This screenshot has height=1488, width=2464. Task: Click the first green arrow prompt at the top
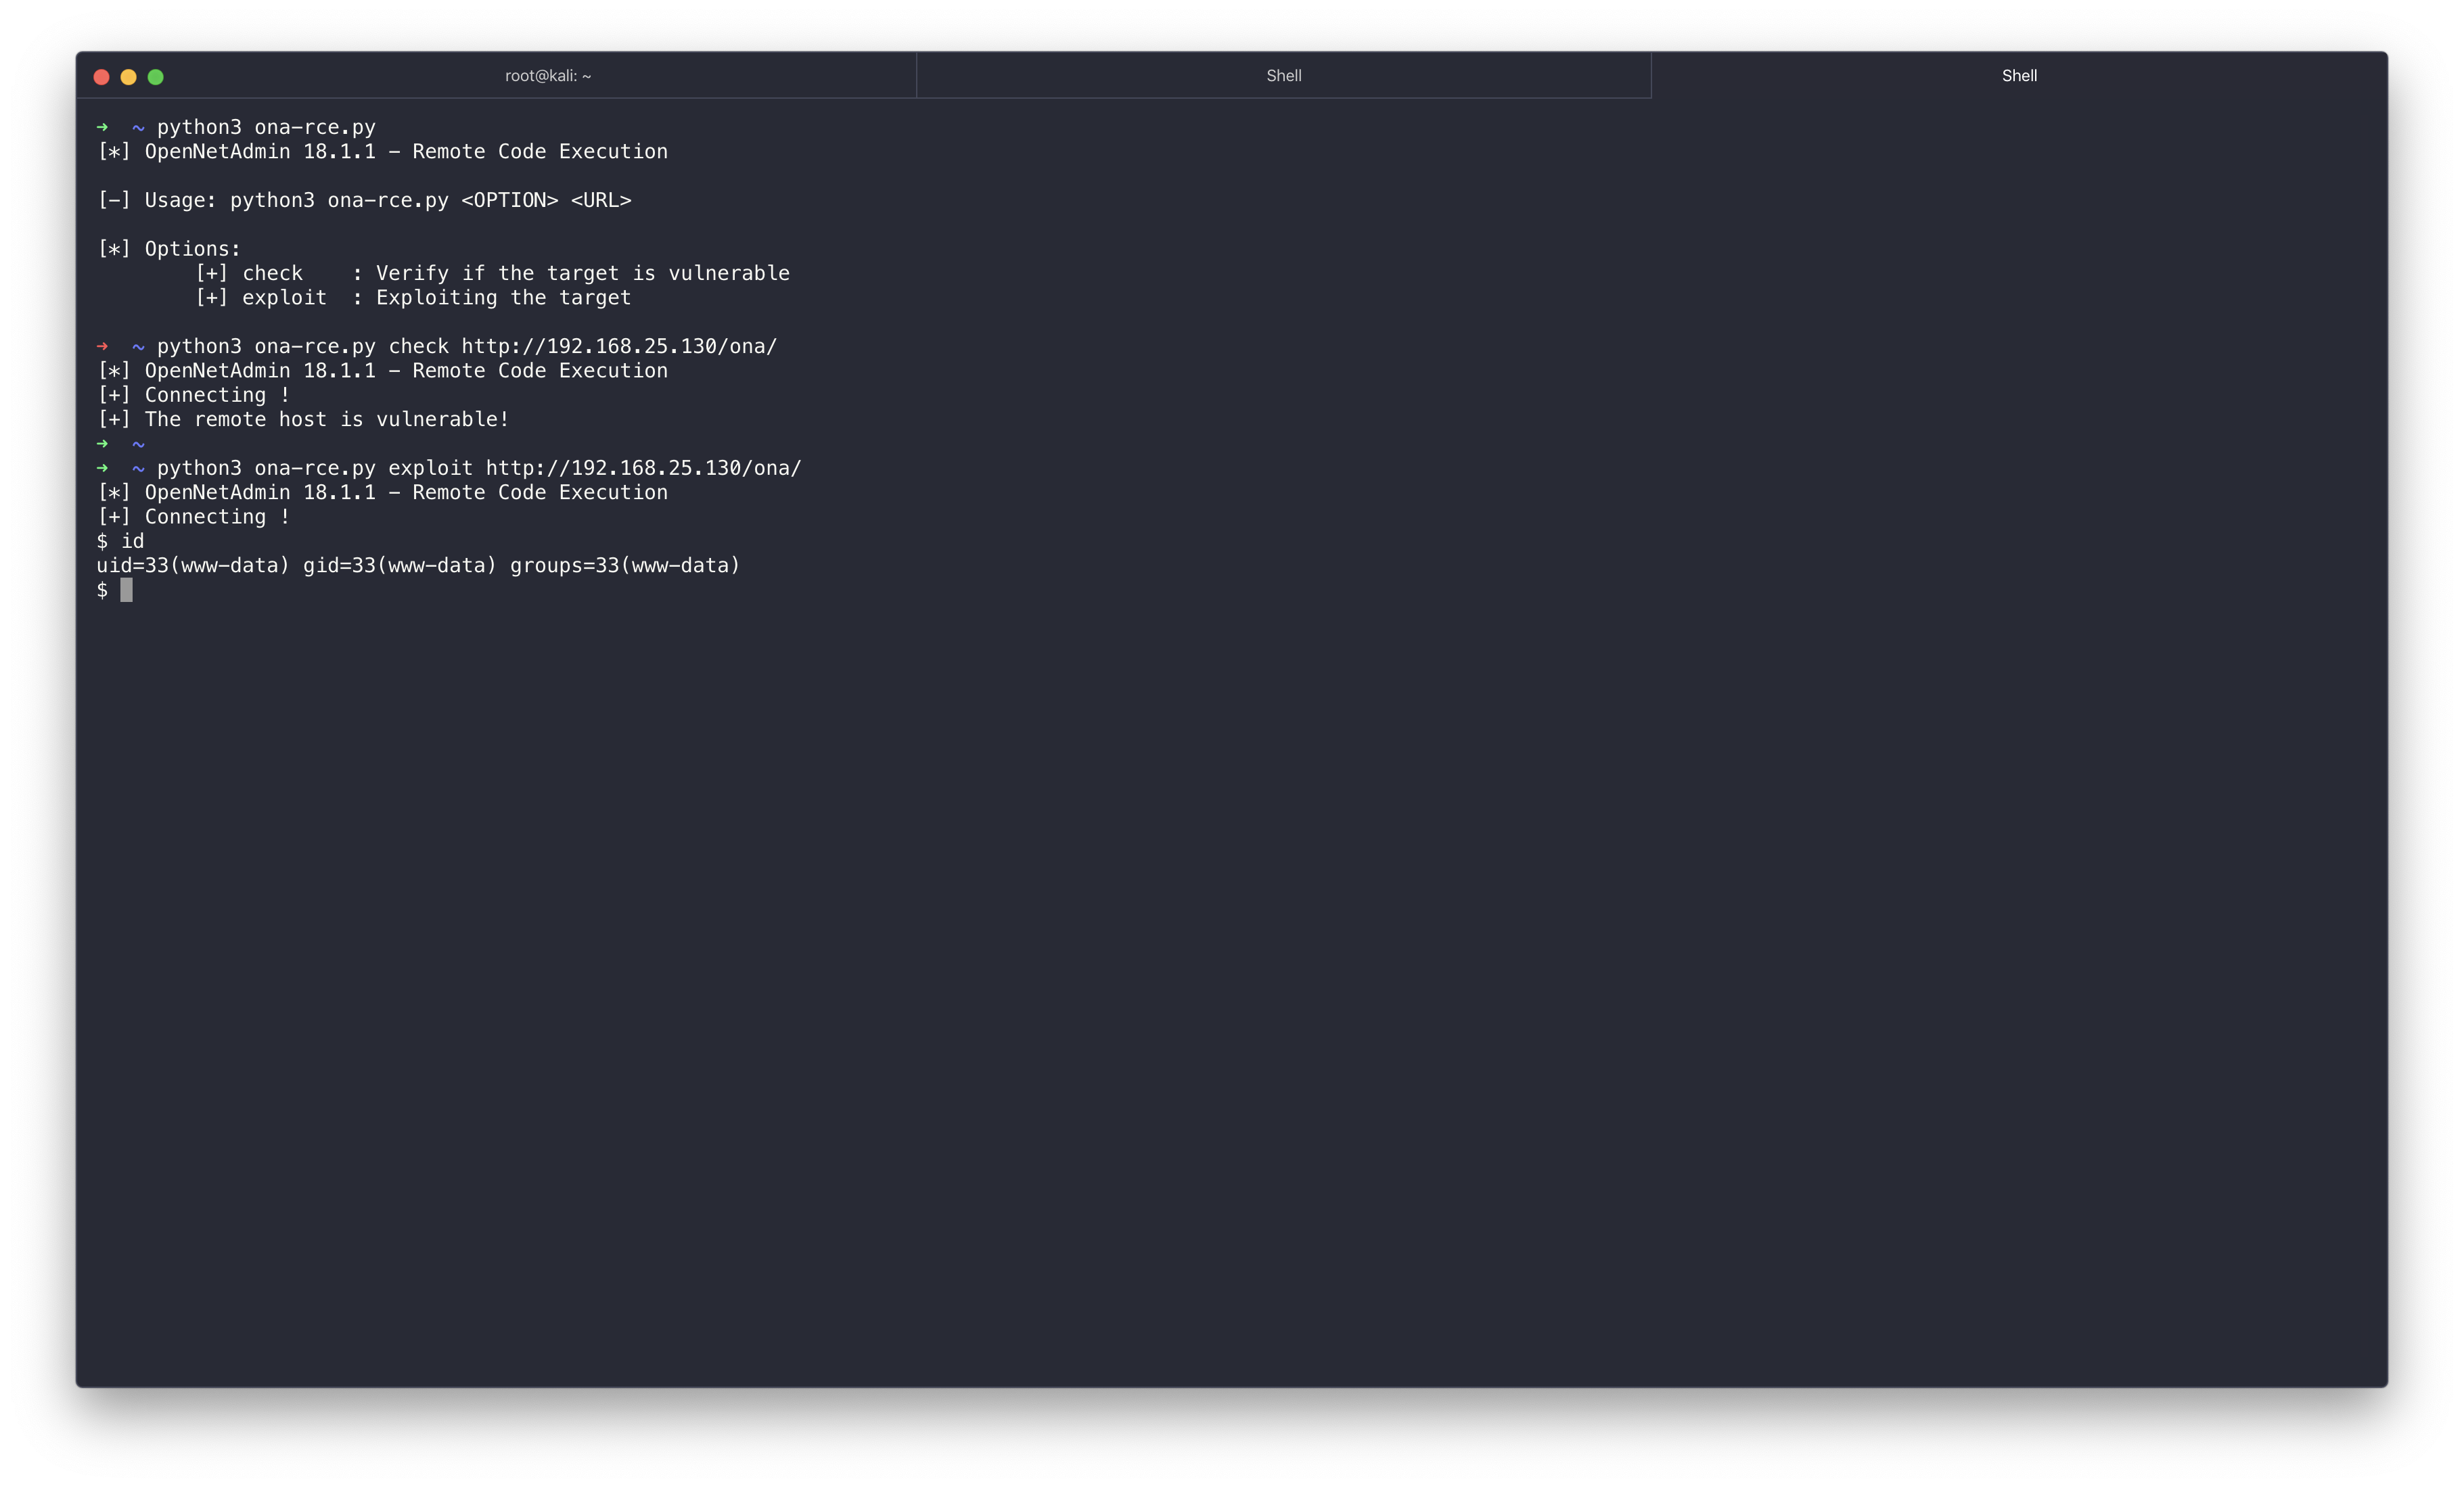tap(102, 127)
